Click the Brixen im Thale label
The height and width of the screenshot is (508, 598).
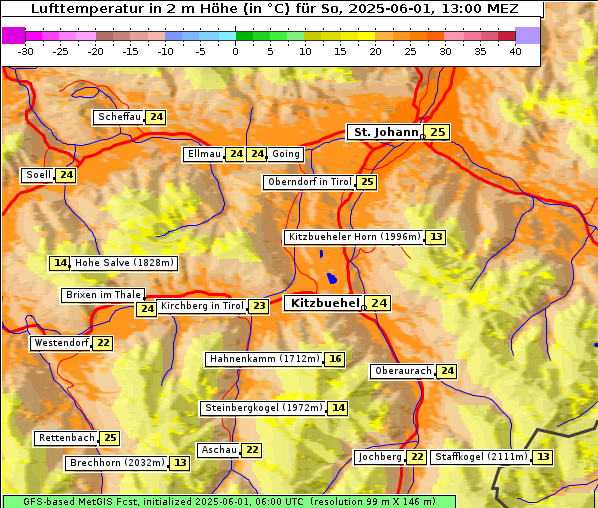[103, 295]
